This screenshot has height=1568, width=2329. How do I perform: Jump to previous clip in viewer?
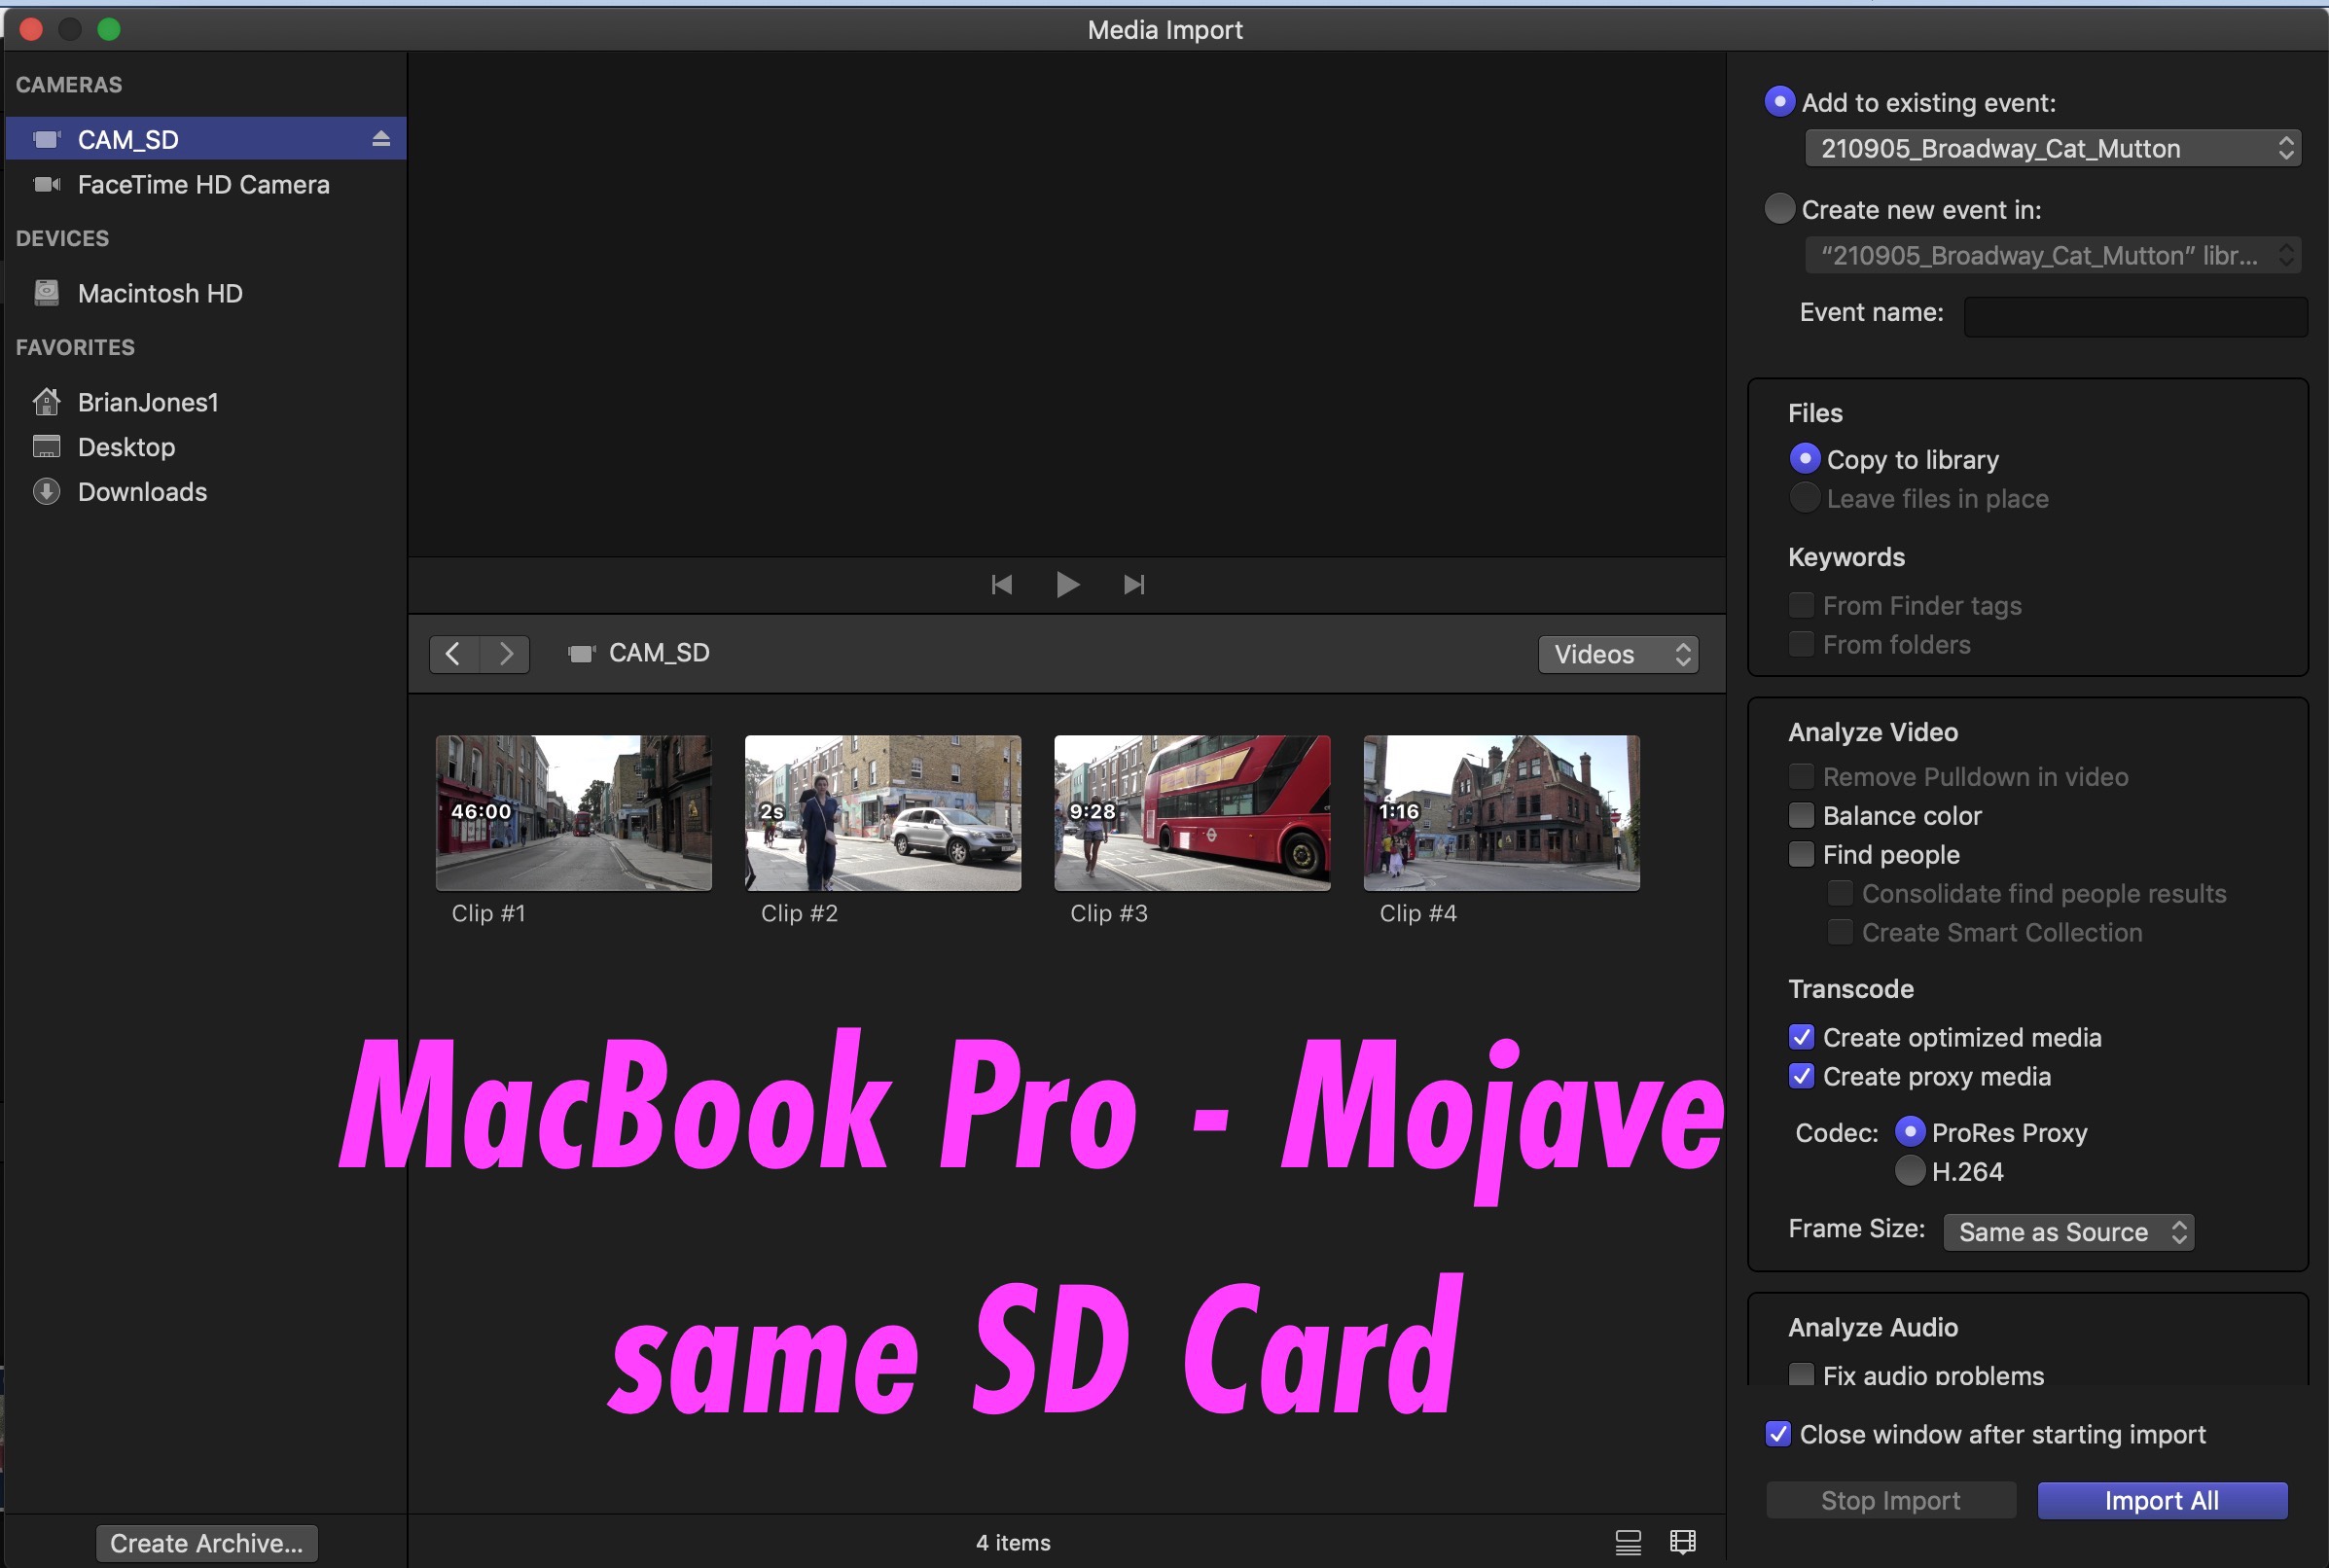click(1001, 584)
